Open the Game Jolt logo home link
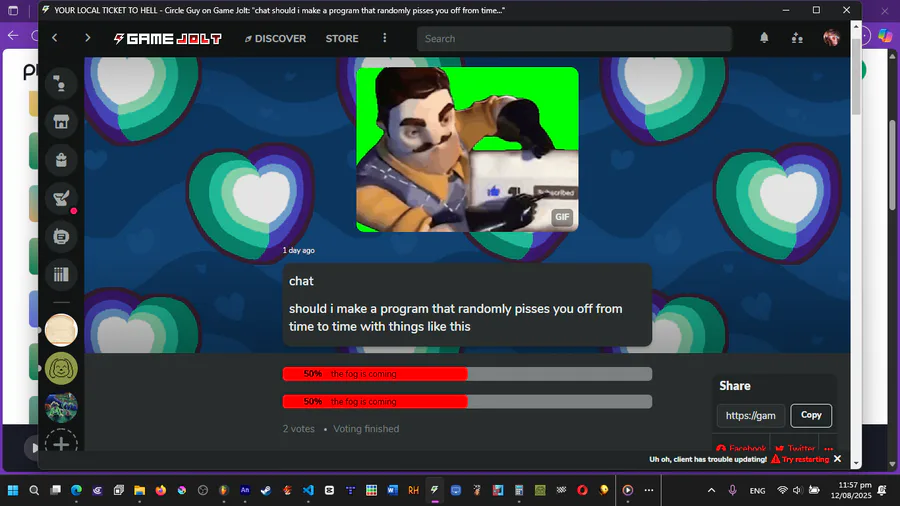 [168, 38]
